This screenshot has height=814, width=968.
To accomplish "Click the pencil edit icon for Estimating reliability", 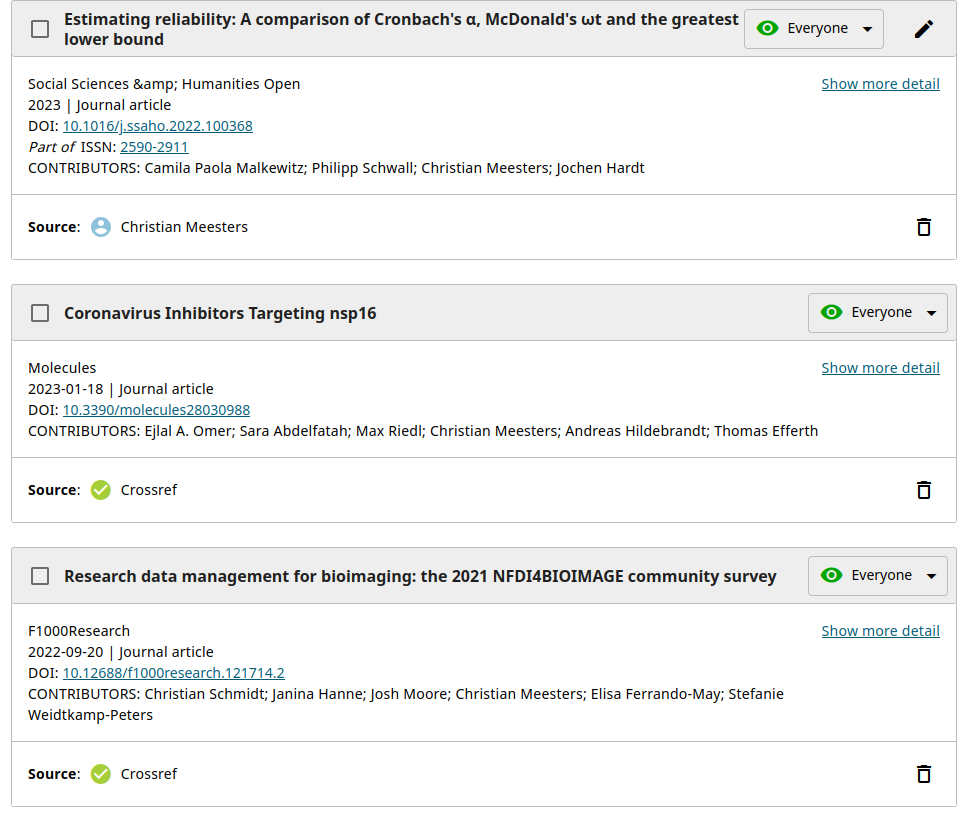I will [x=924, y=29].
